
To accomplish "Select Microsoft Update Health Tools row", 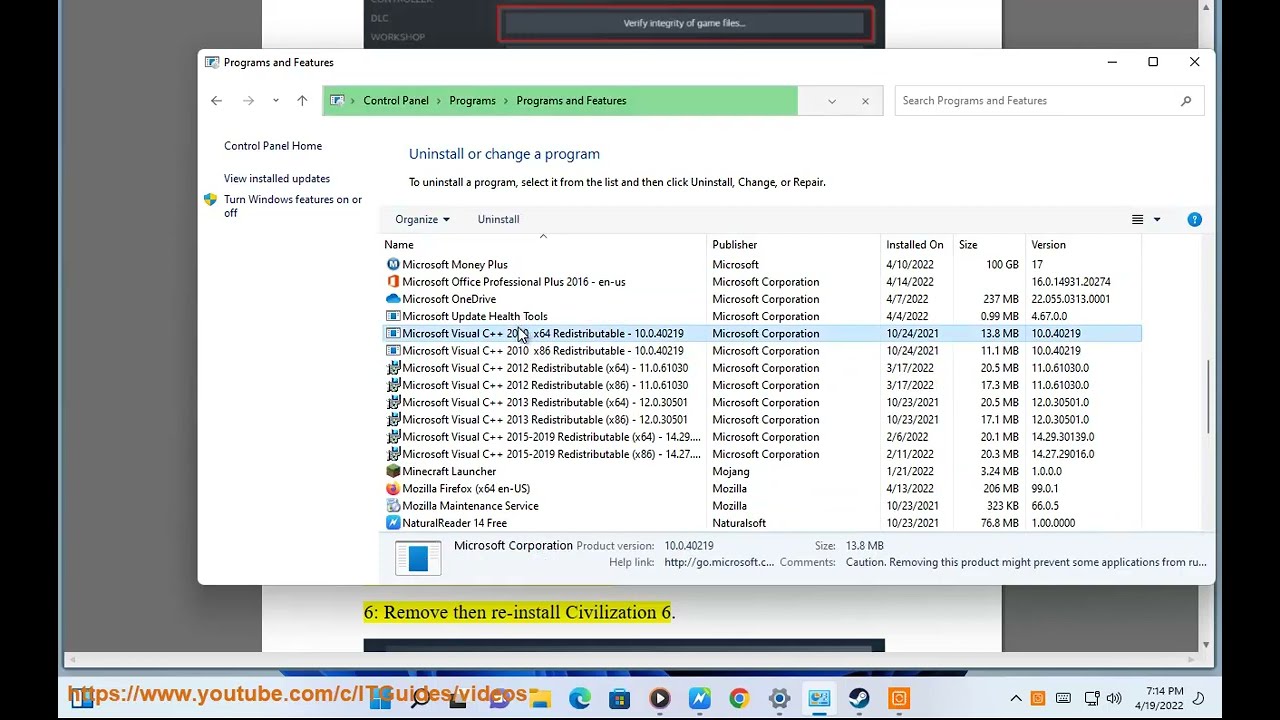I will click(x=762, y=316).
